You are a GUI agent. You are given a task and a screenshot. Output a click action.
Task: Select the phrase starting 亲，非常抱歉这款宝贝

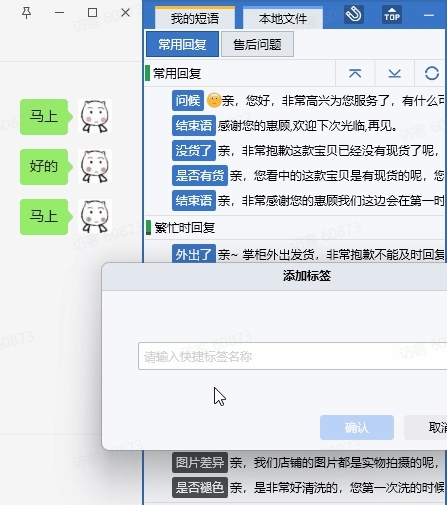click(329, 151)
